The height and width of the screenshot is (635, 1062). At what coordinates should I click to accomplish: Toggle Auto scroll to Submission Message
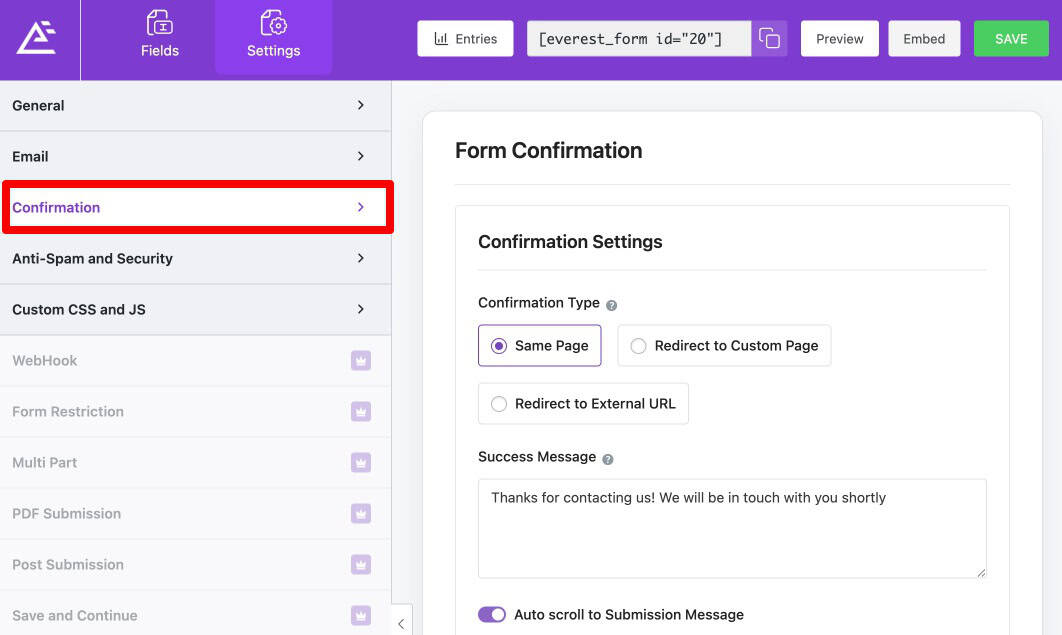tap(492, 615)
